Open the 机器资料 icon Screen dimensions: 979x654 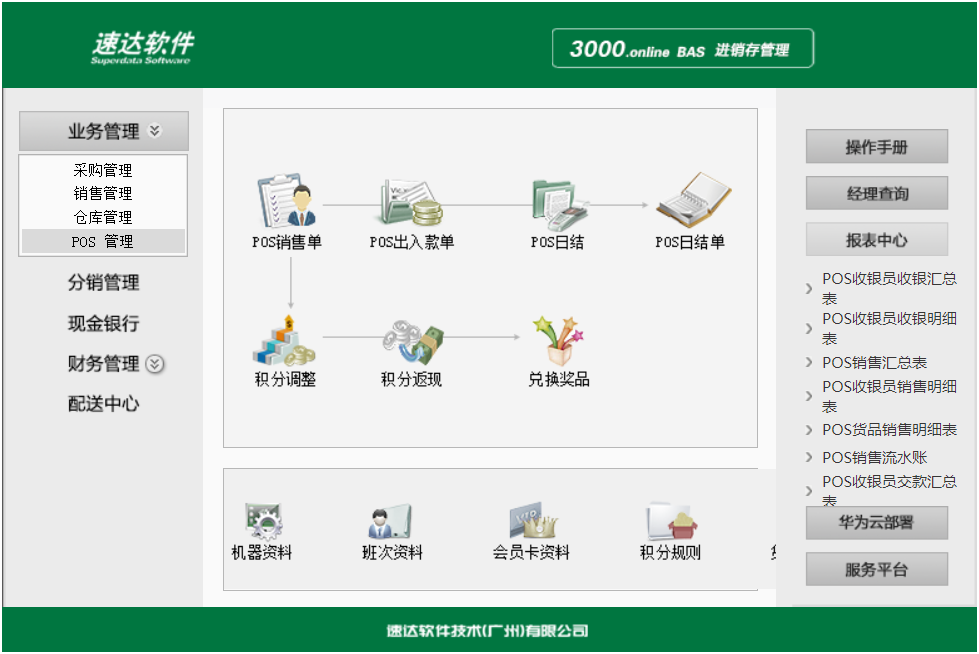[263, 521]
